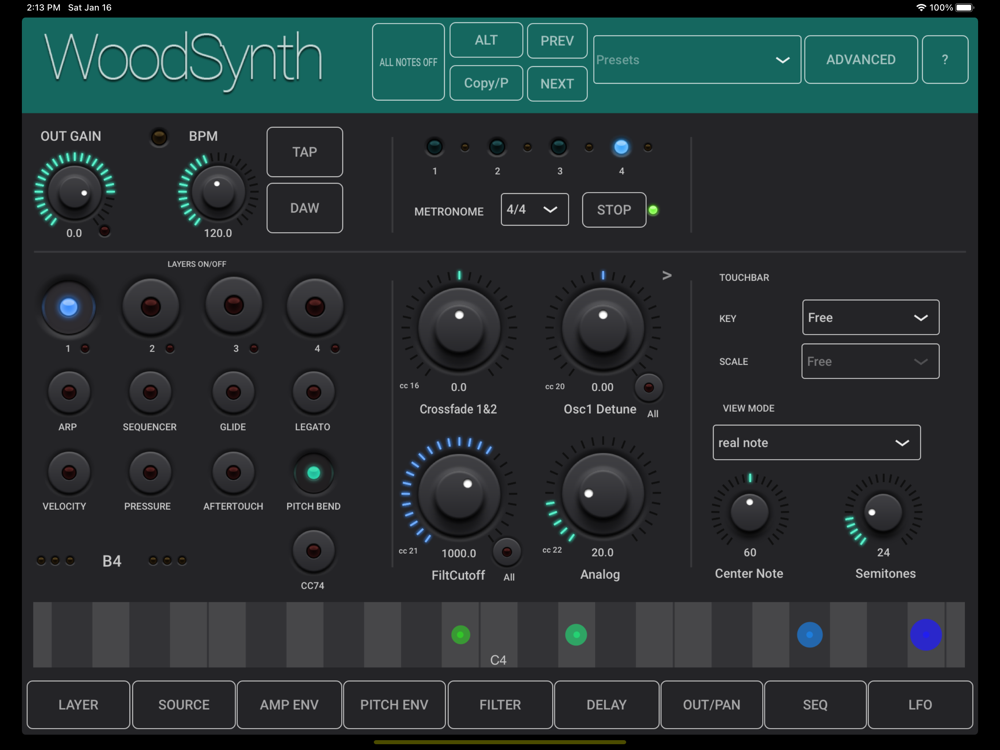Click the ALL NOTES OFF button

coord(408,62)
